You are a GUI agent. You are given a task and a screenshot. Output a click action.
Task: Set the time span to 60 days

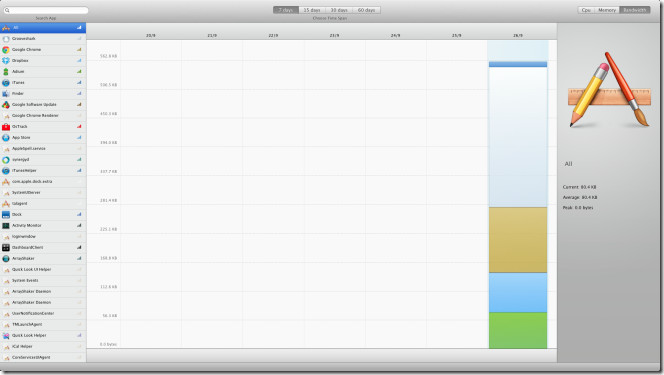click(x=366, y=10)
